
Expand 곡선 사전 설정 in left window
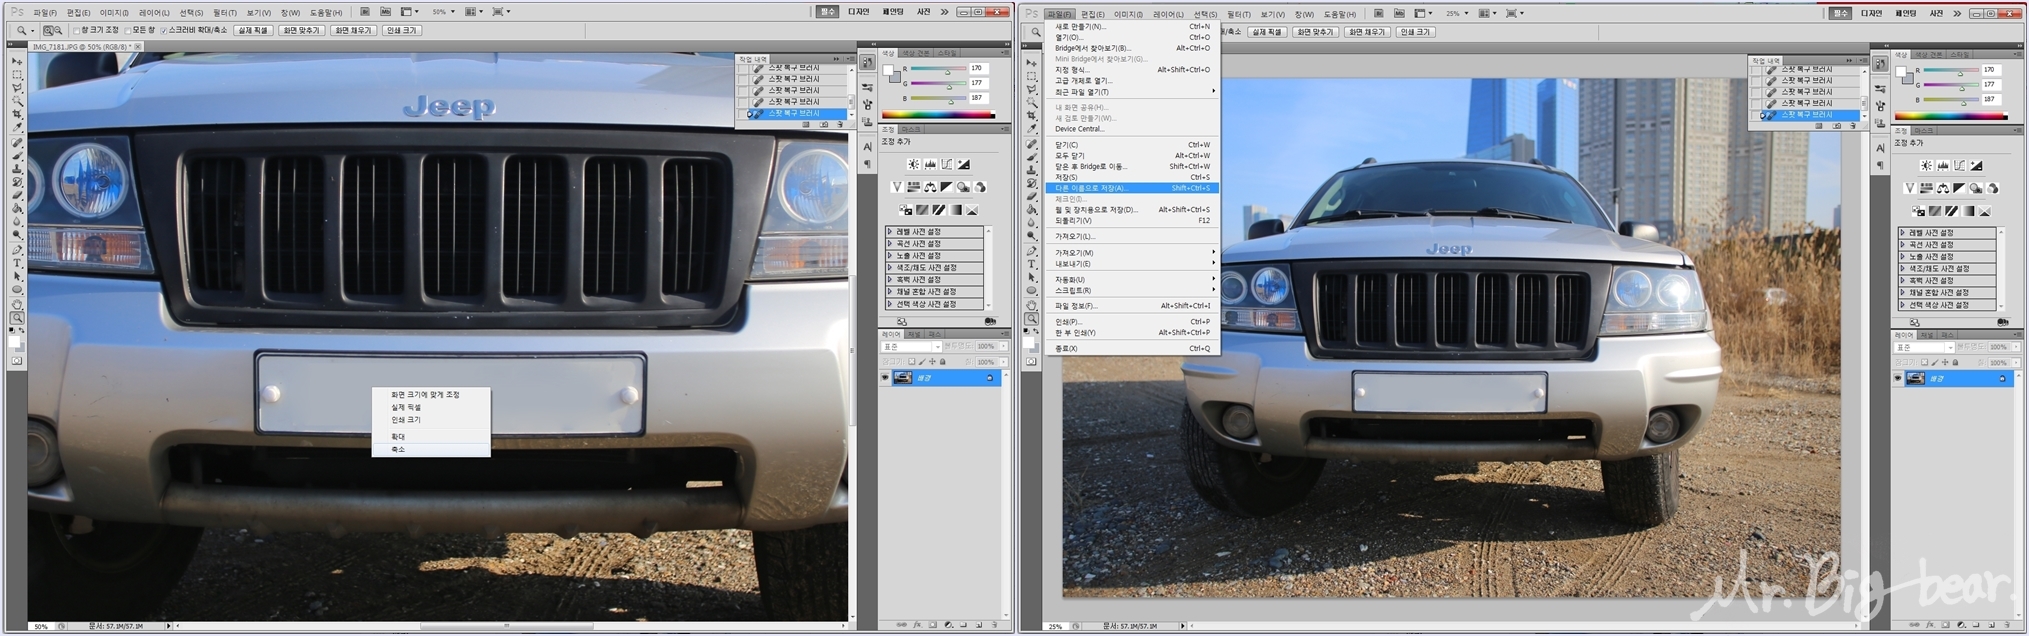point(890,243)
